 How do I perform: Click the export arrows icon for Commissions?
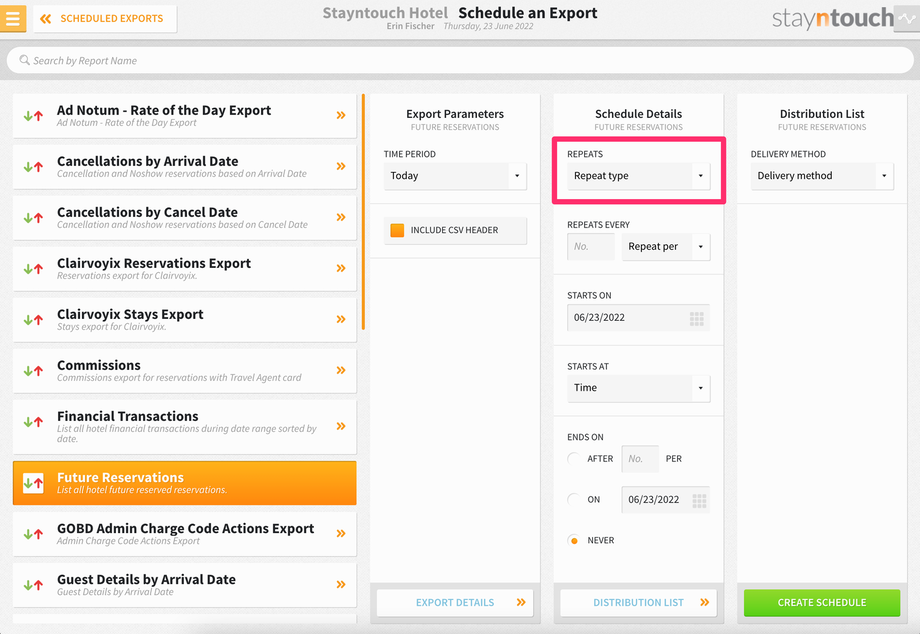pos(33,371)
